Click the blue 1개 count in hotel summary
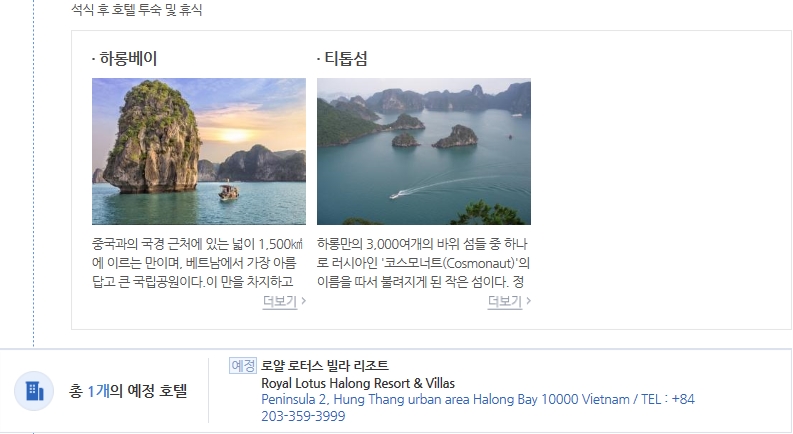Image resolution: width=793 pixels, height=434 pixels. click(x=99, y=390)
